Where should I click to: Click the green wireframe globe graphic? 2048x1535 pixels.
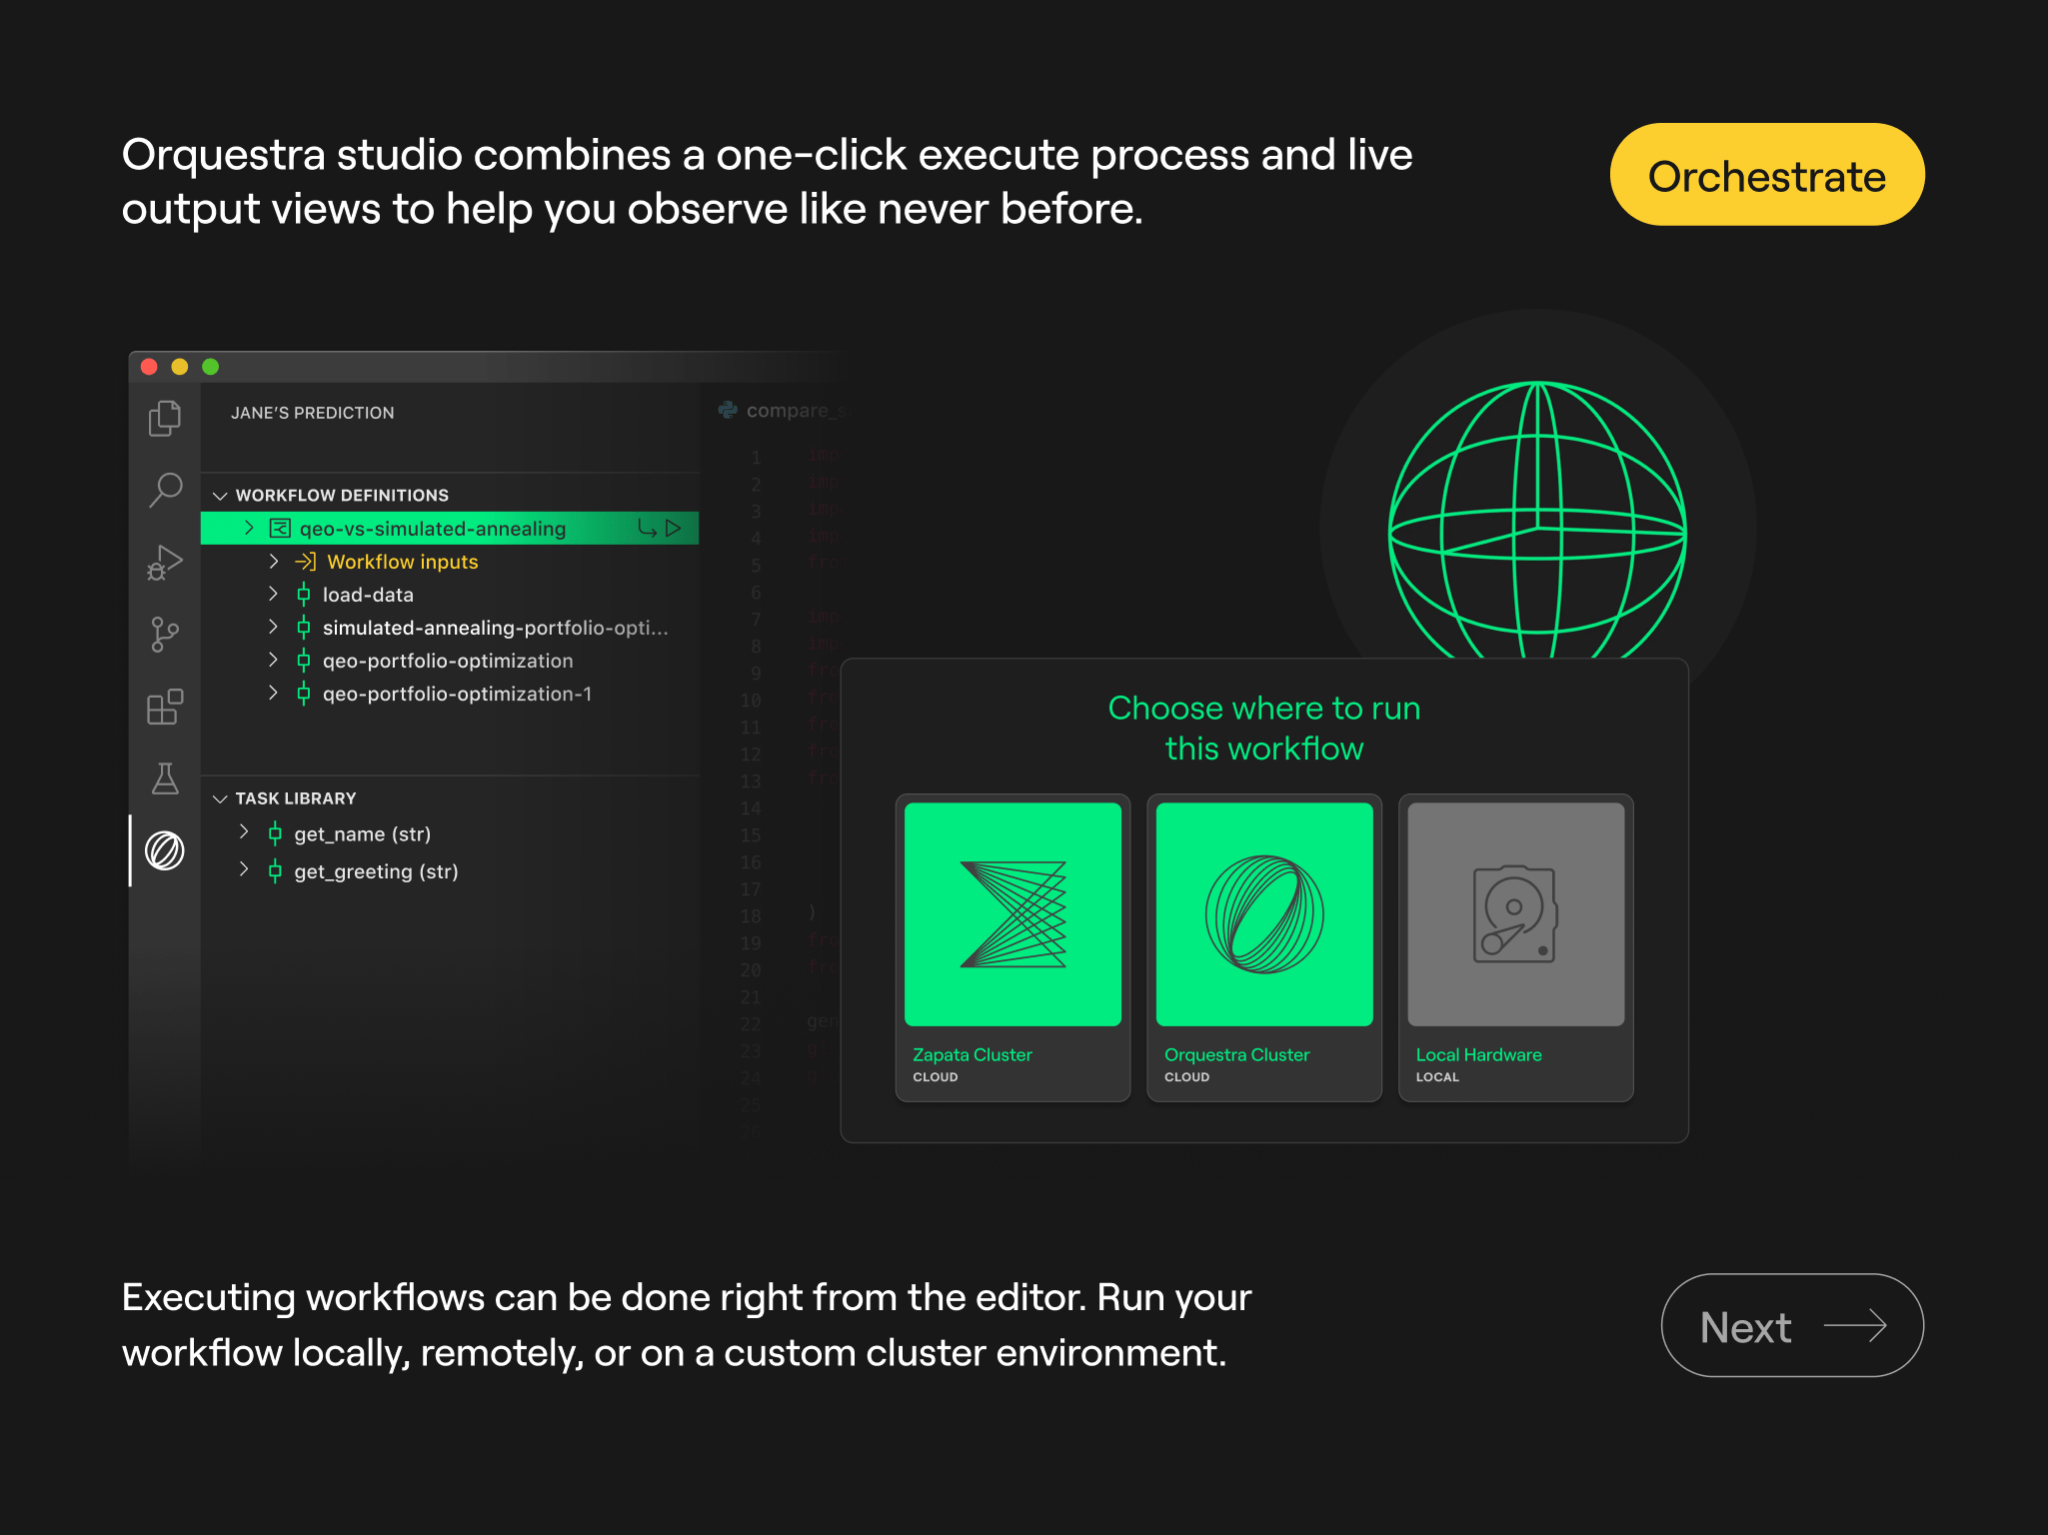click(x=1537, y=520)
